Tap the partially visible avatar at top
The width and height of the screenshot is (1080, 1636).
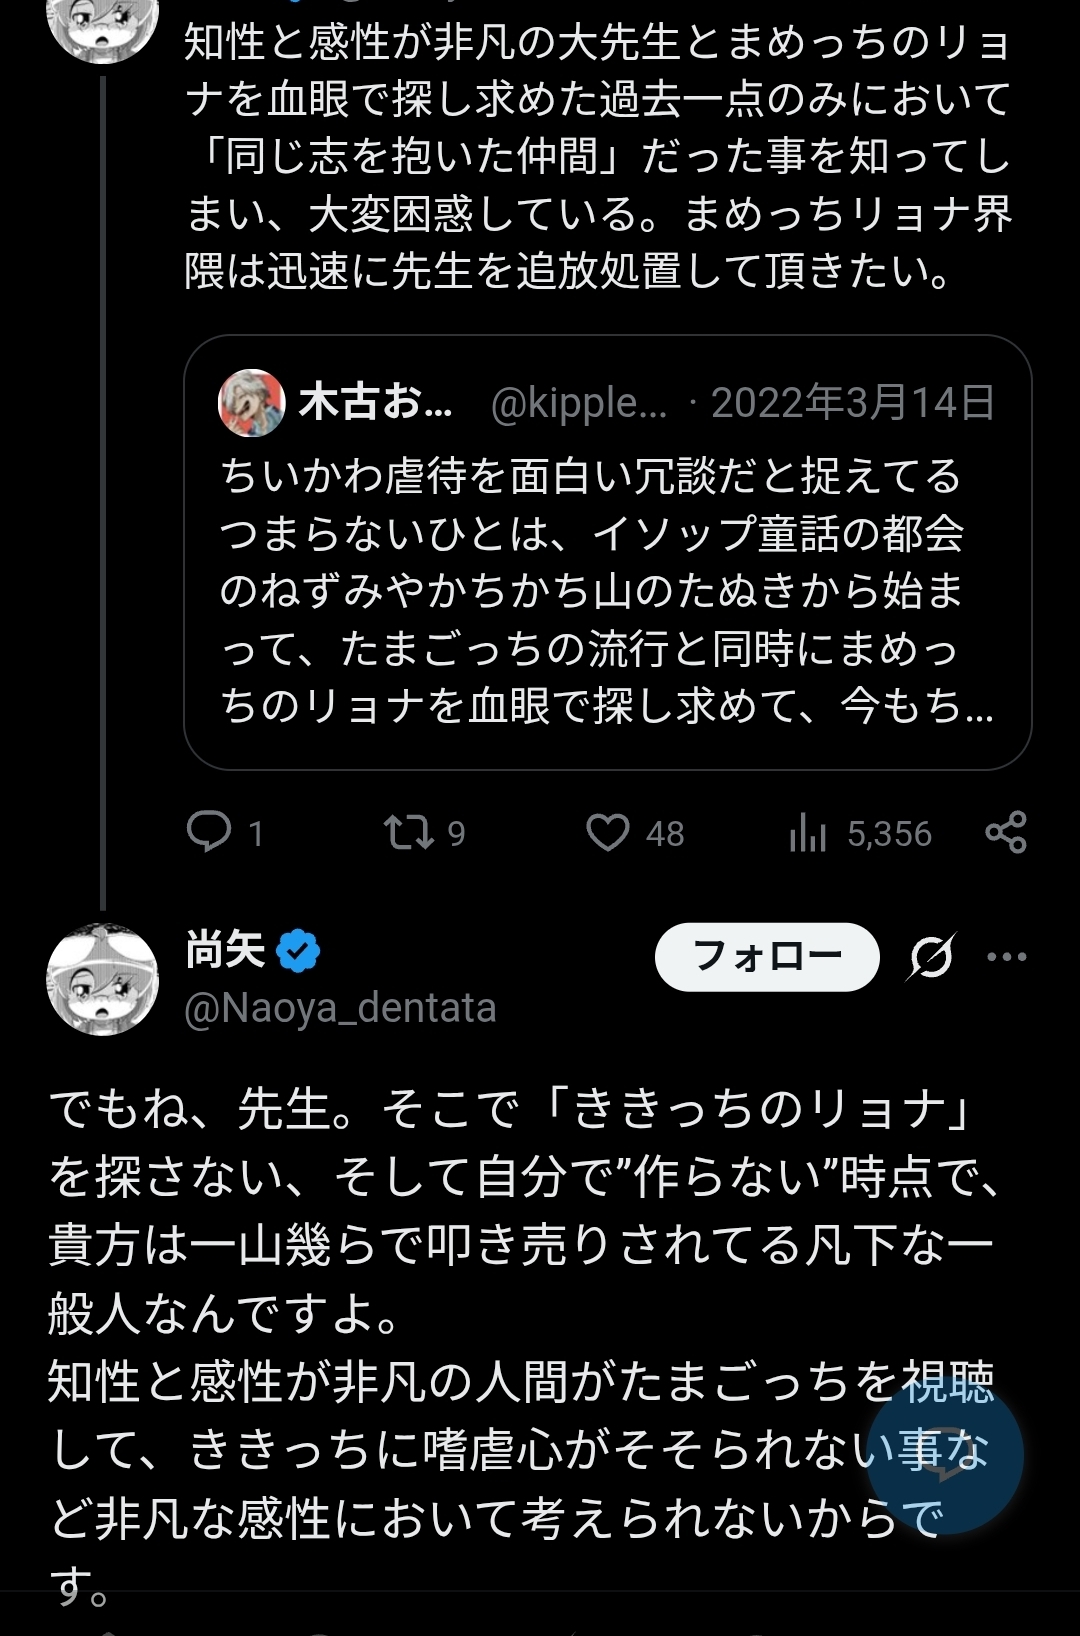click(x=103, y=25)
